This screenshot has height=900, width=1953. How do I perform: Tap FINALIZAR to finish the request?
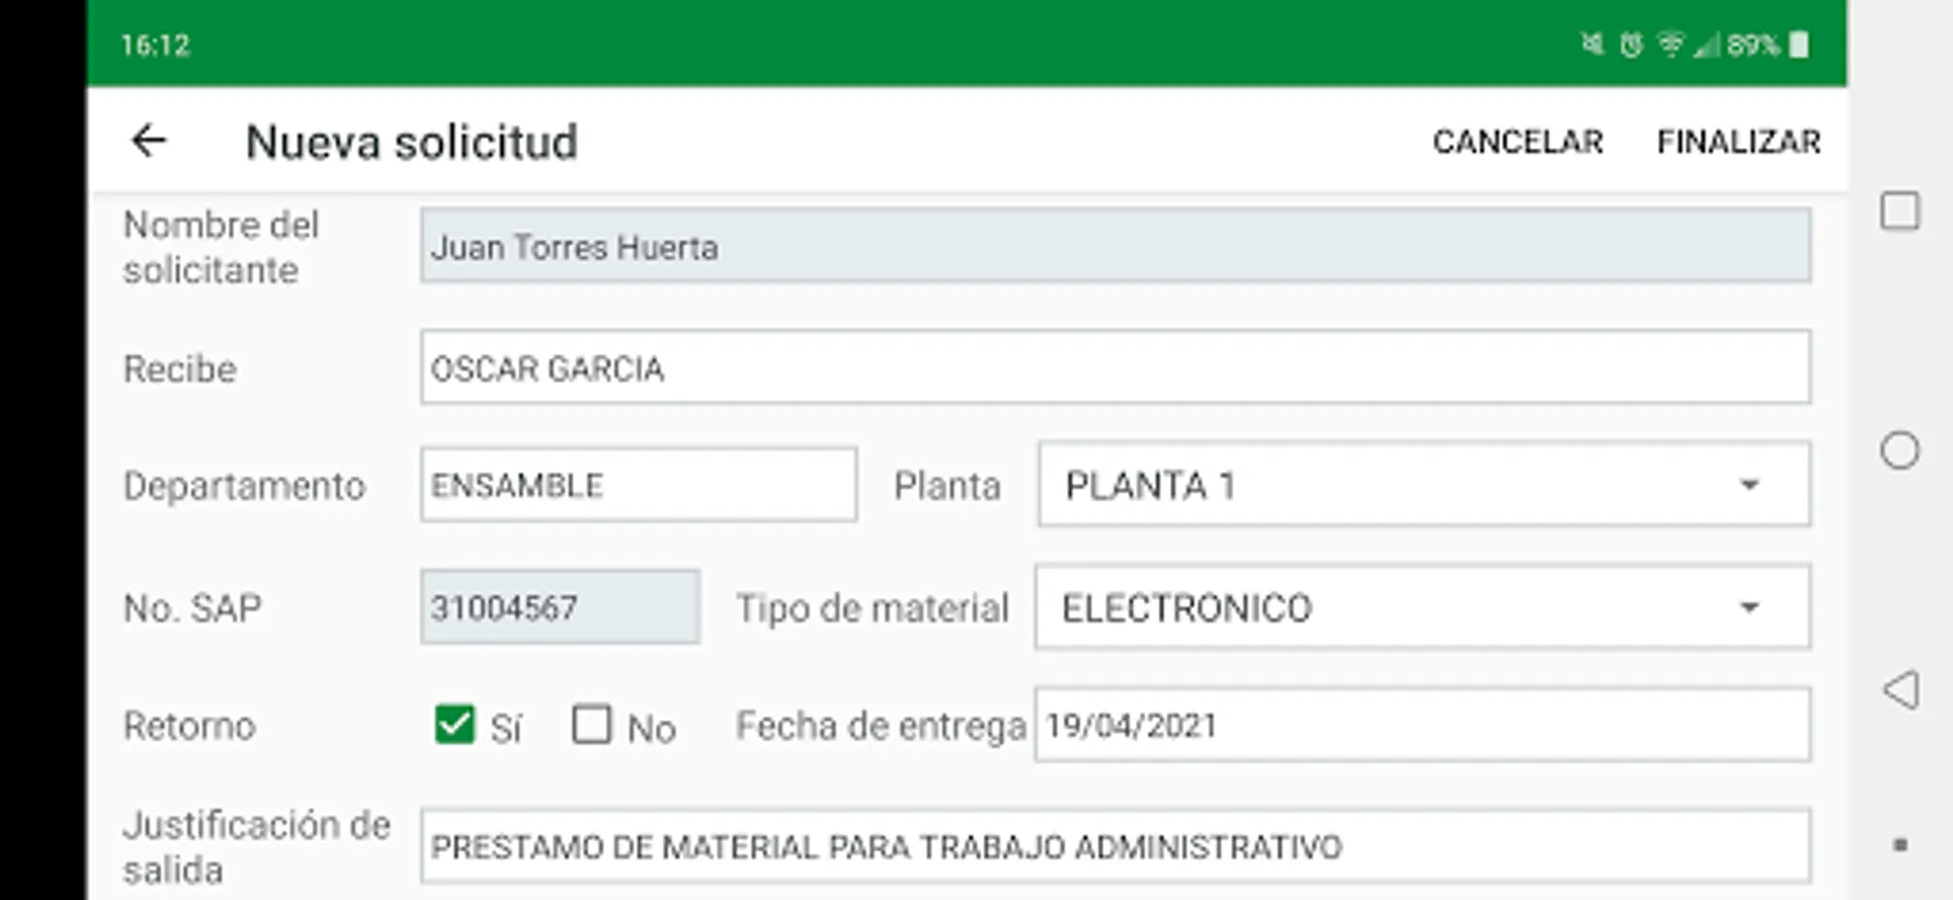pyautogui.click(x=1738, y=142)
